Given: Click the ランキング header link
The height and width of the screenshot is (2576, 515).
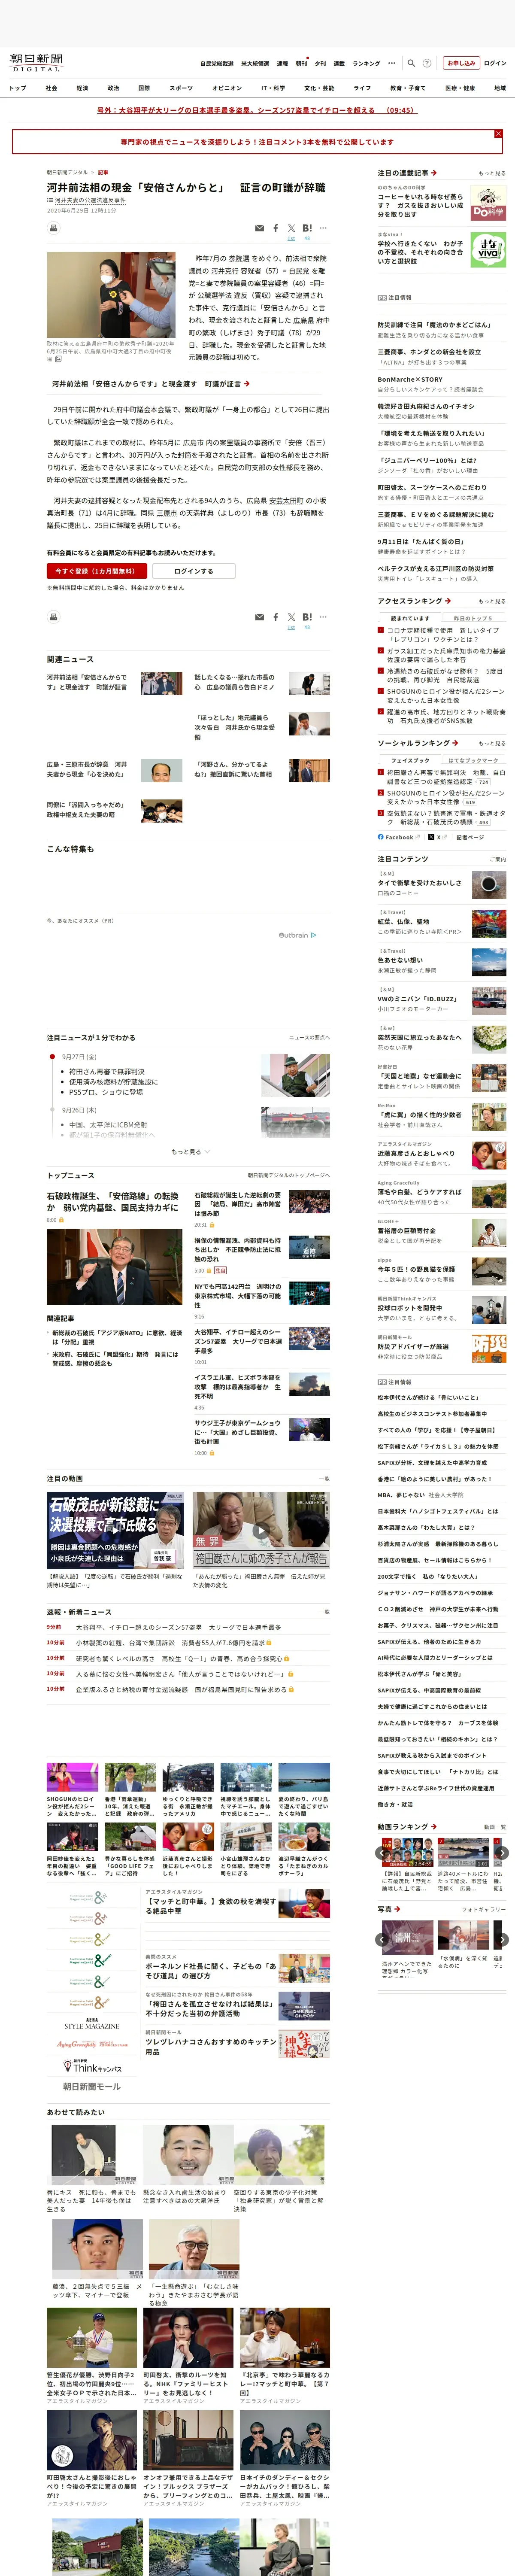Looking at the screenshot, I should click(x=366, y=63).
